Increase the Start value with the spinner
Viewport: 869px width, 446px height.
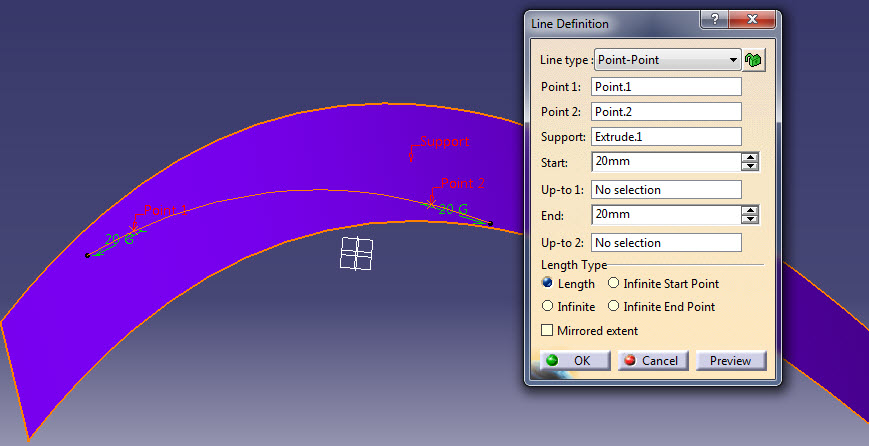click(x=750, y=158)
